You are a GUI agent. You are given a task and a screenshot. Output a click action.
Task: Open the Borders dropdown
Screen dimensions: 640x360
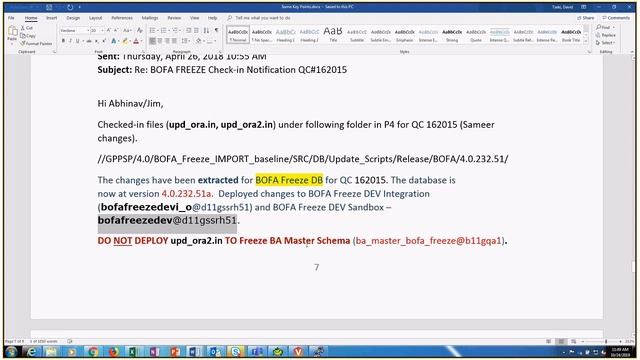click(x=211, y=41)
